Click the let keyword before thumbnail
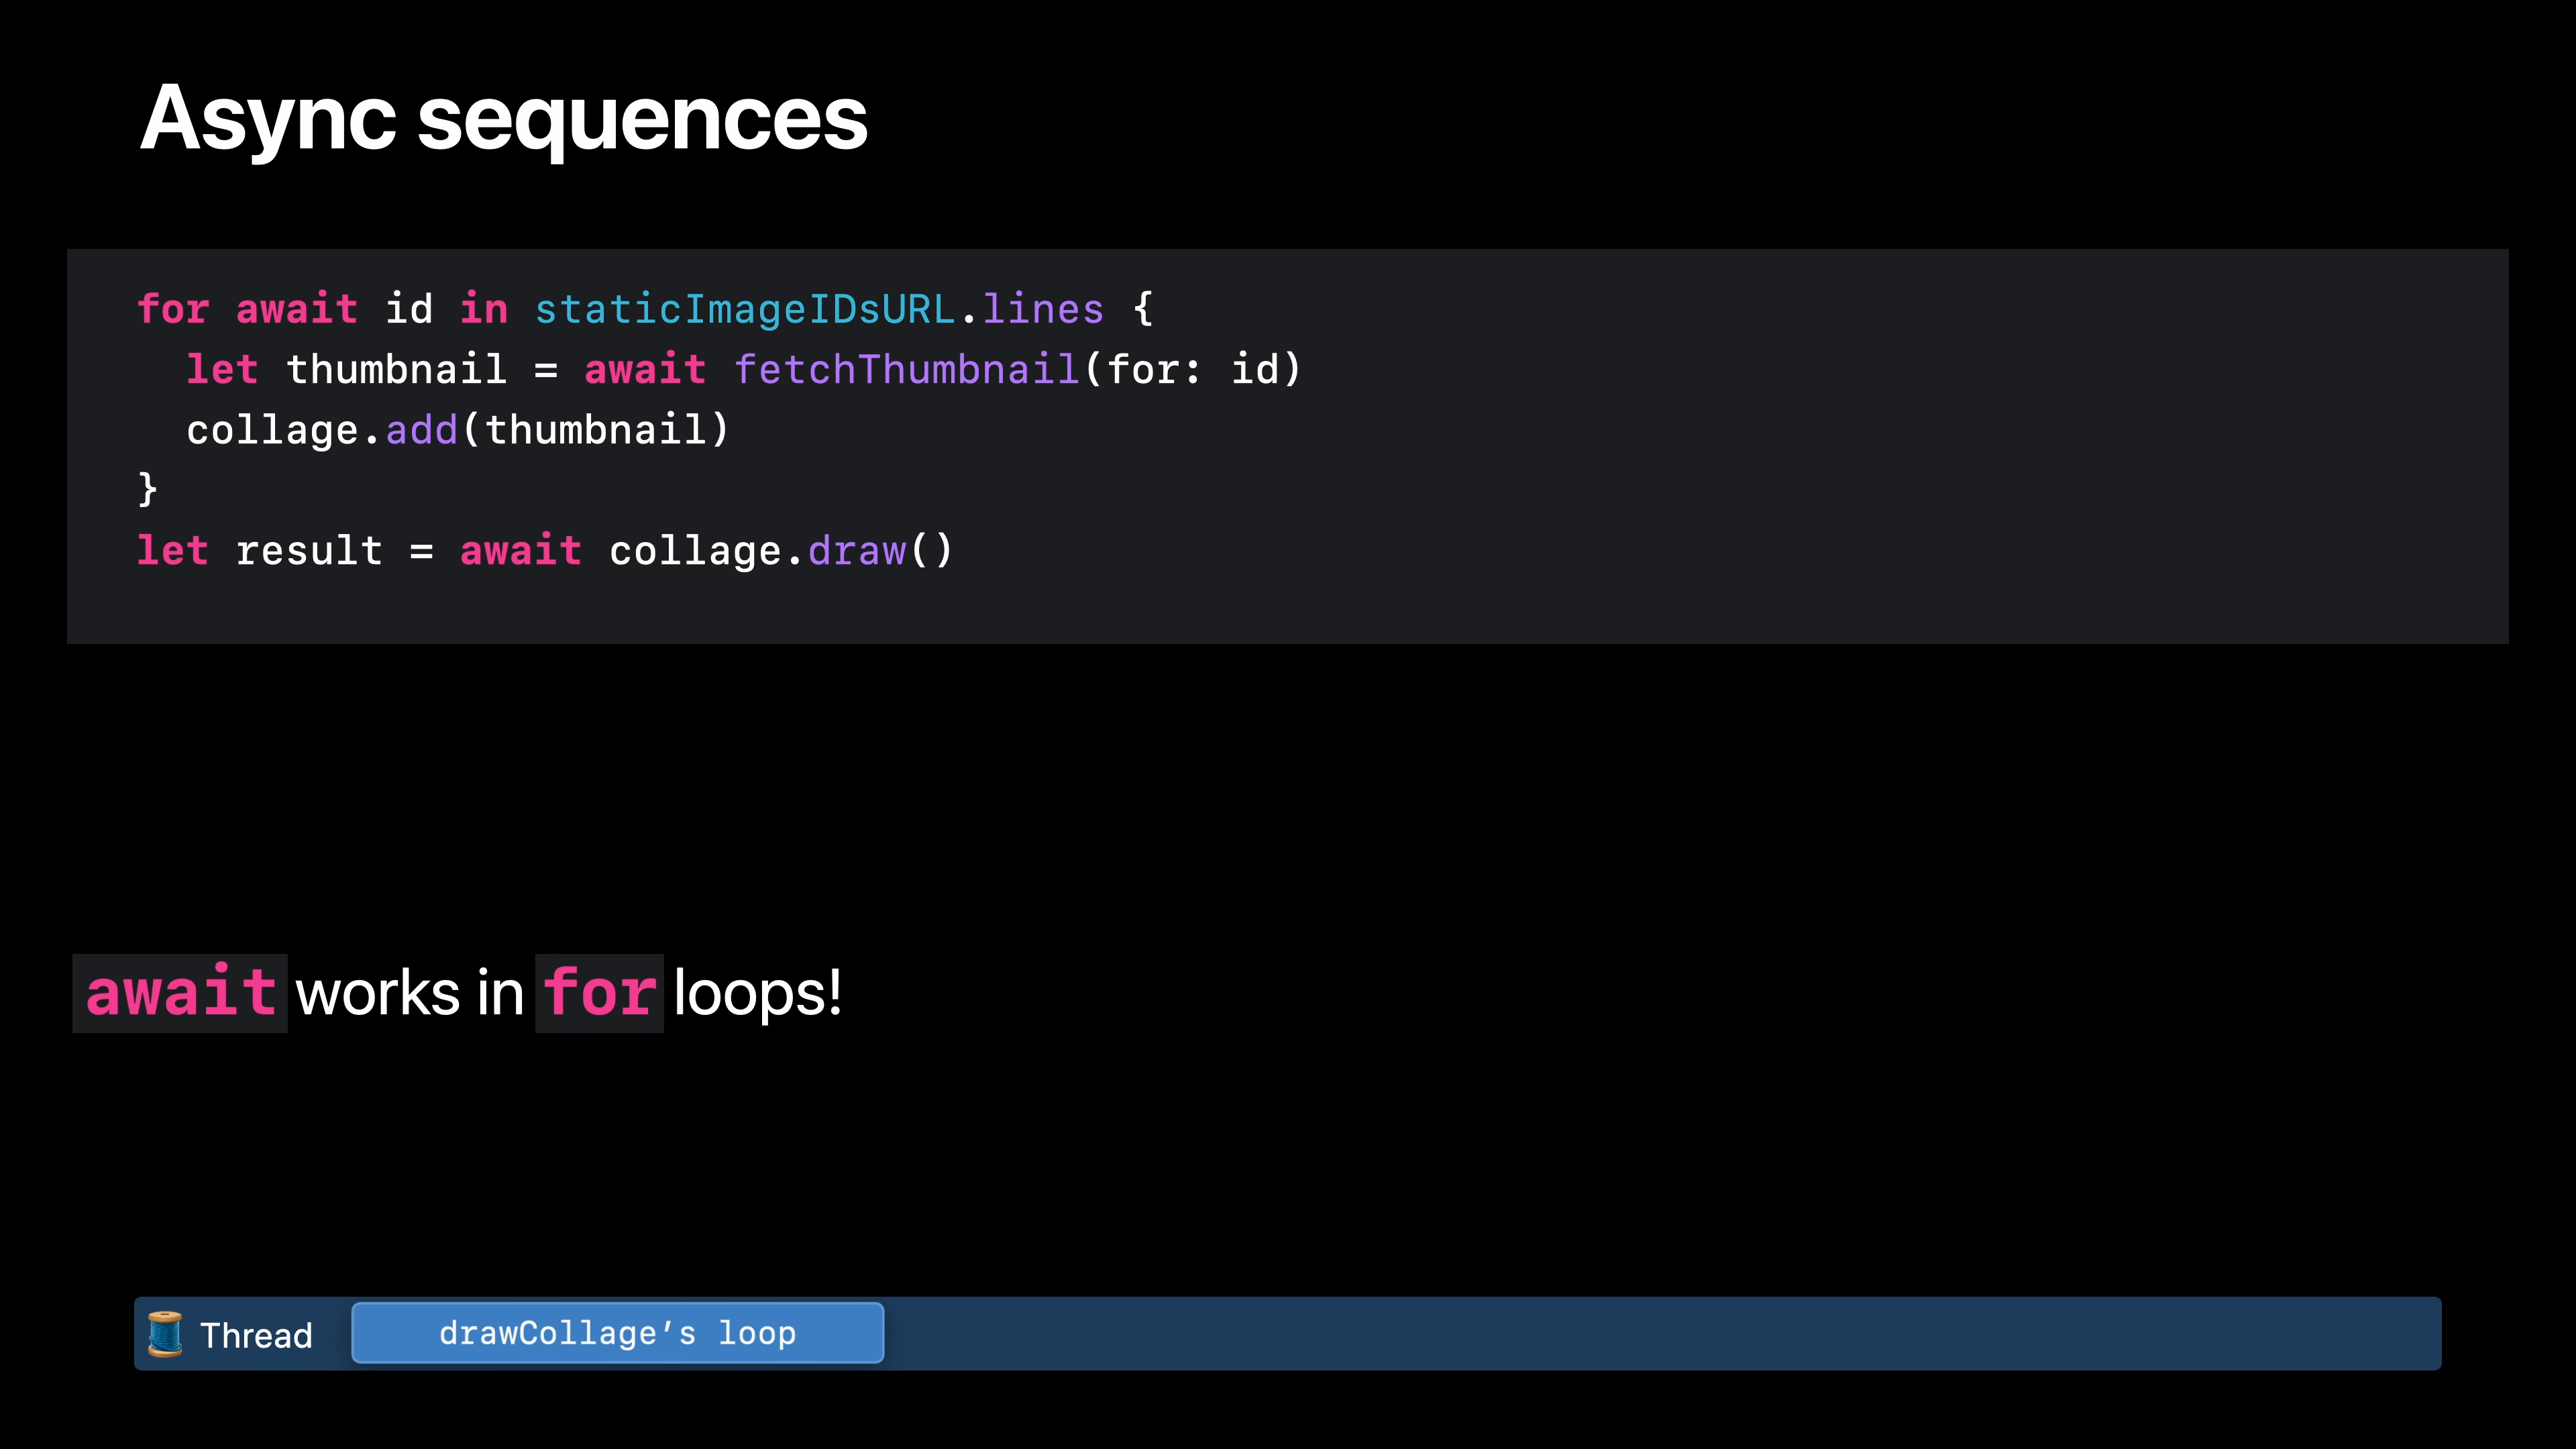 click(222, 369)
